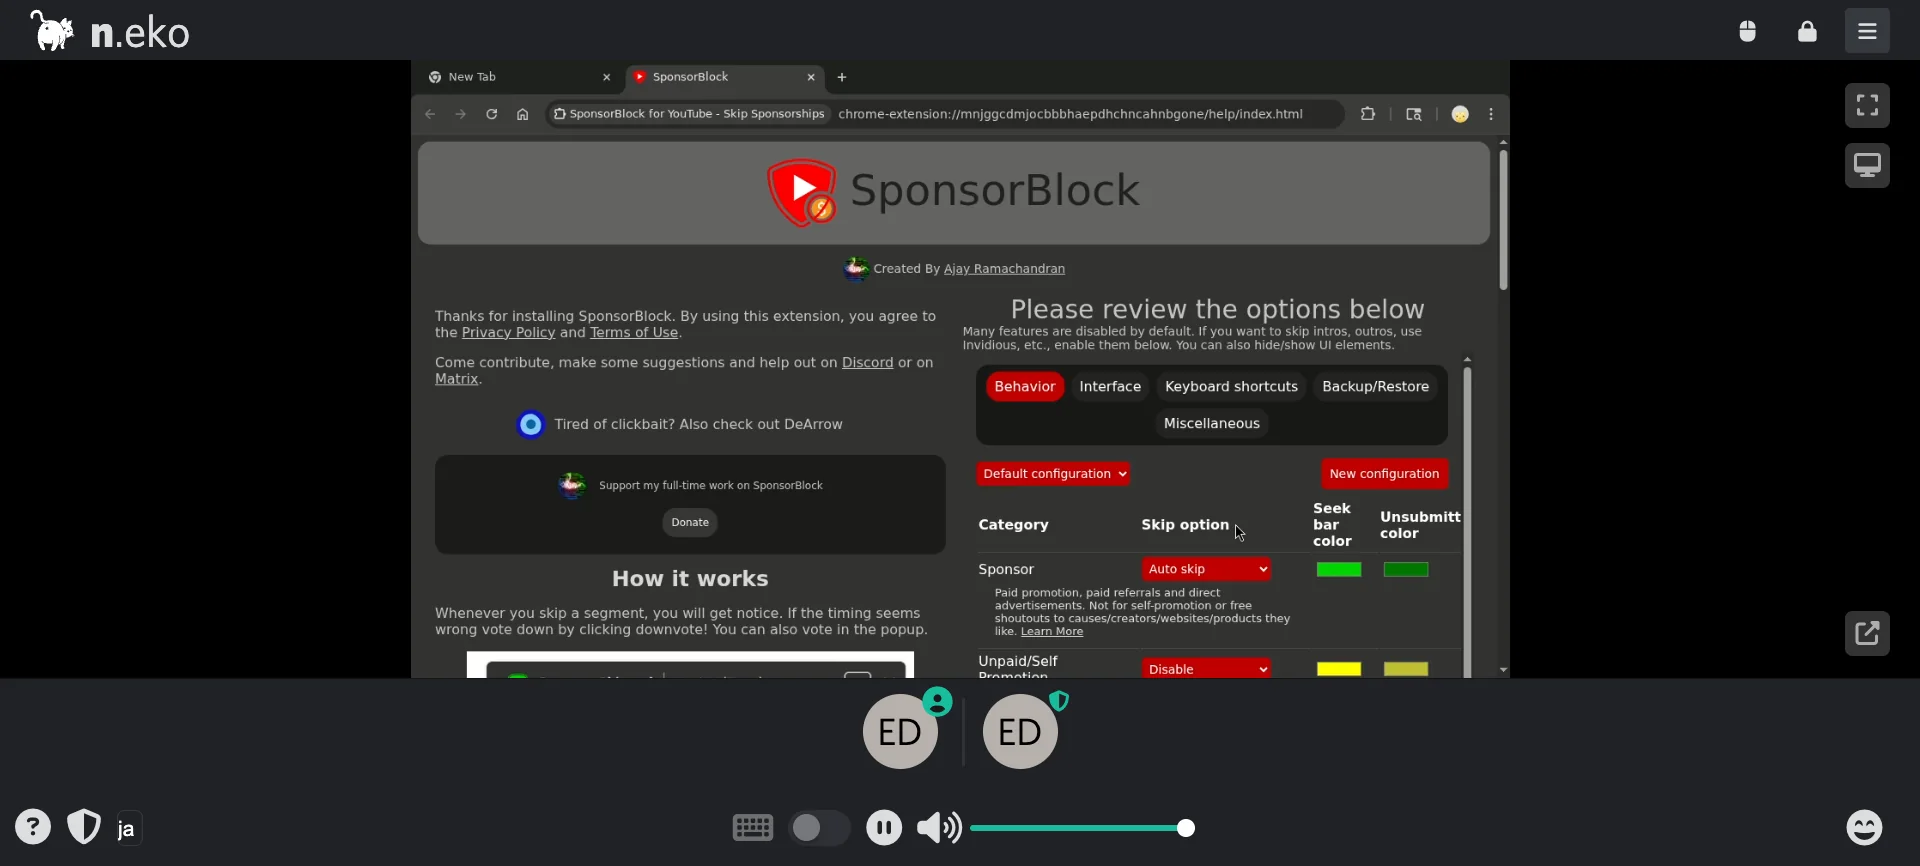Viewport: 1920px width, 866px height.
Task: Click the shield icon at bottom left
Action: pos(84,827)
